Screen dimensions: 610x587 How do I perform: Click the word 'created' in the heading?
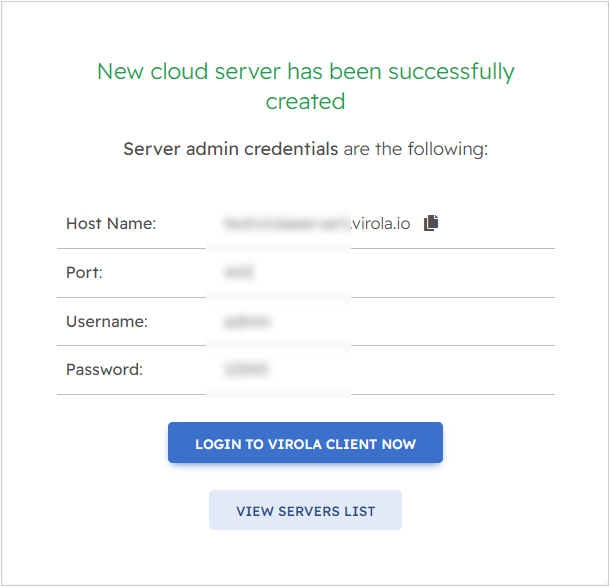(305, 101)
